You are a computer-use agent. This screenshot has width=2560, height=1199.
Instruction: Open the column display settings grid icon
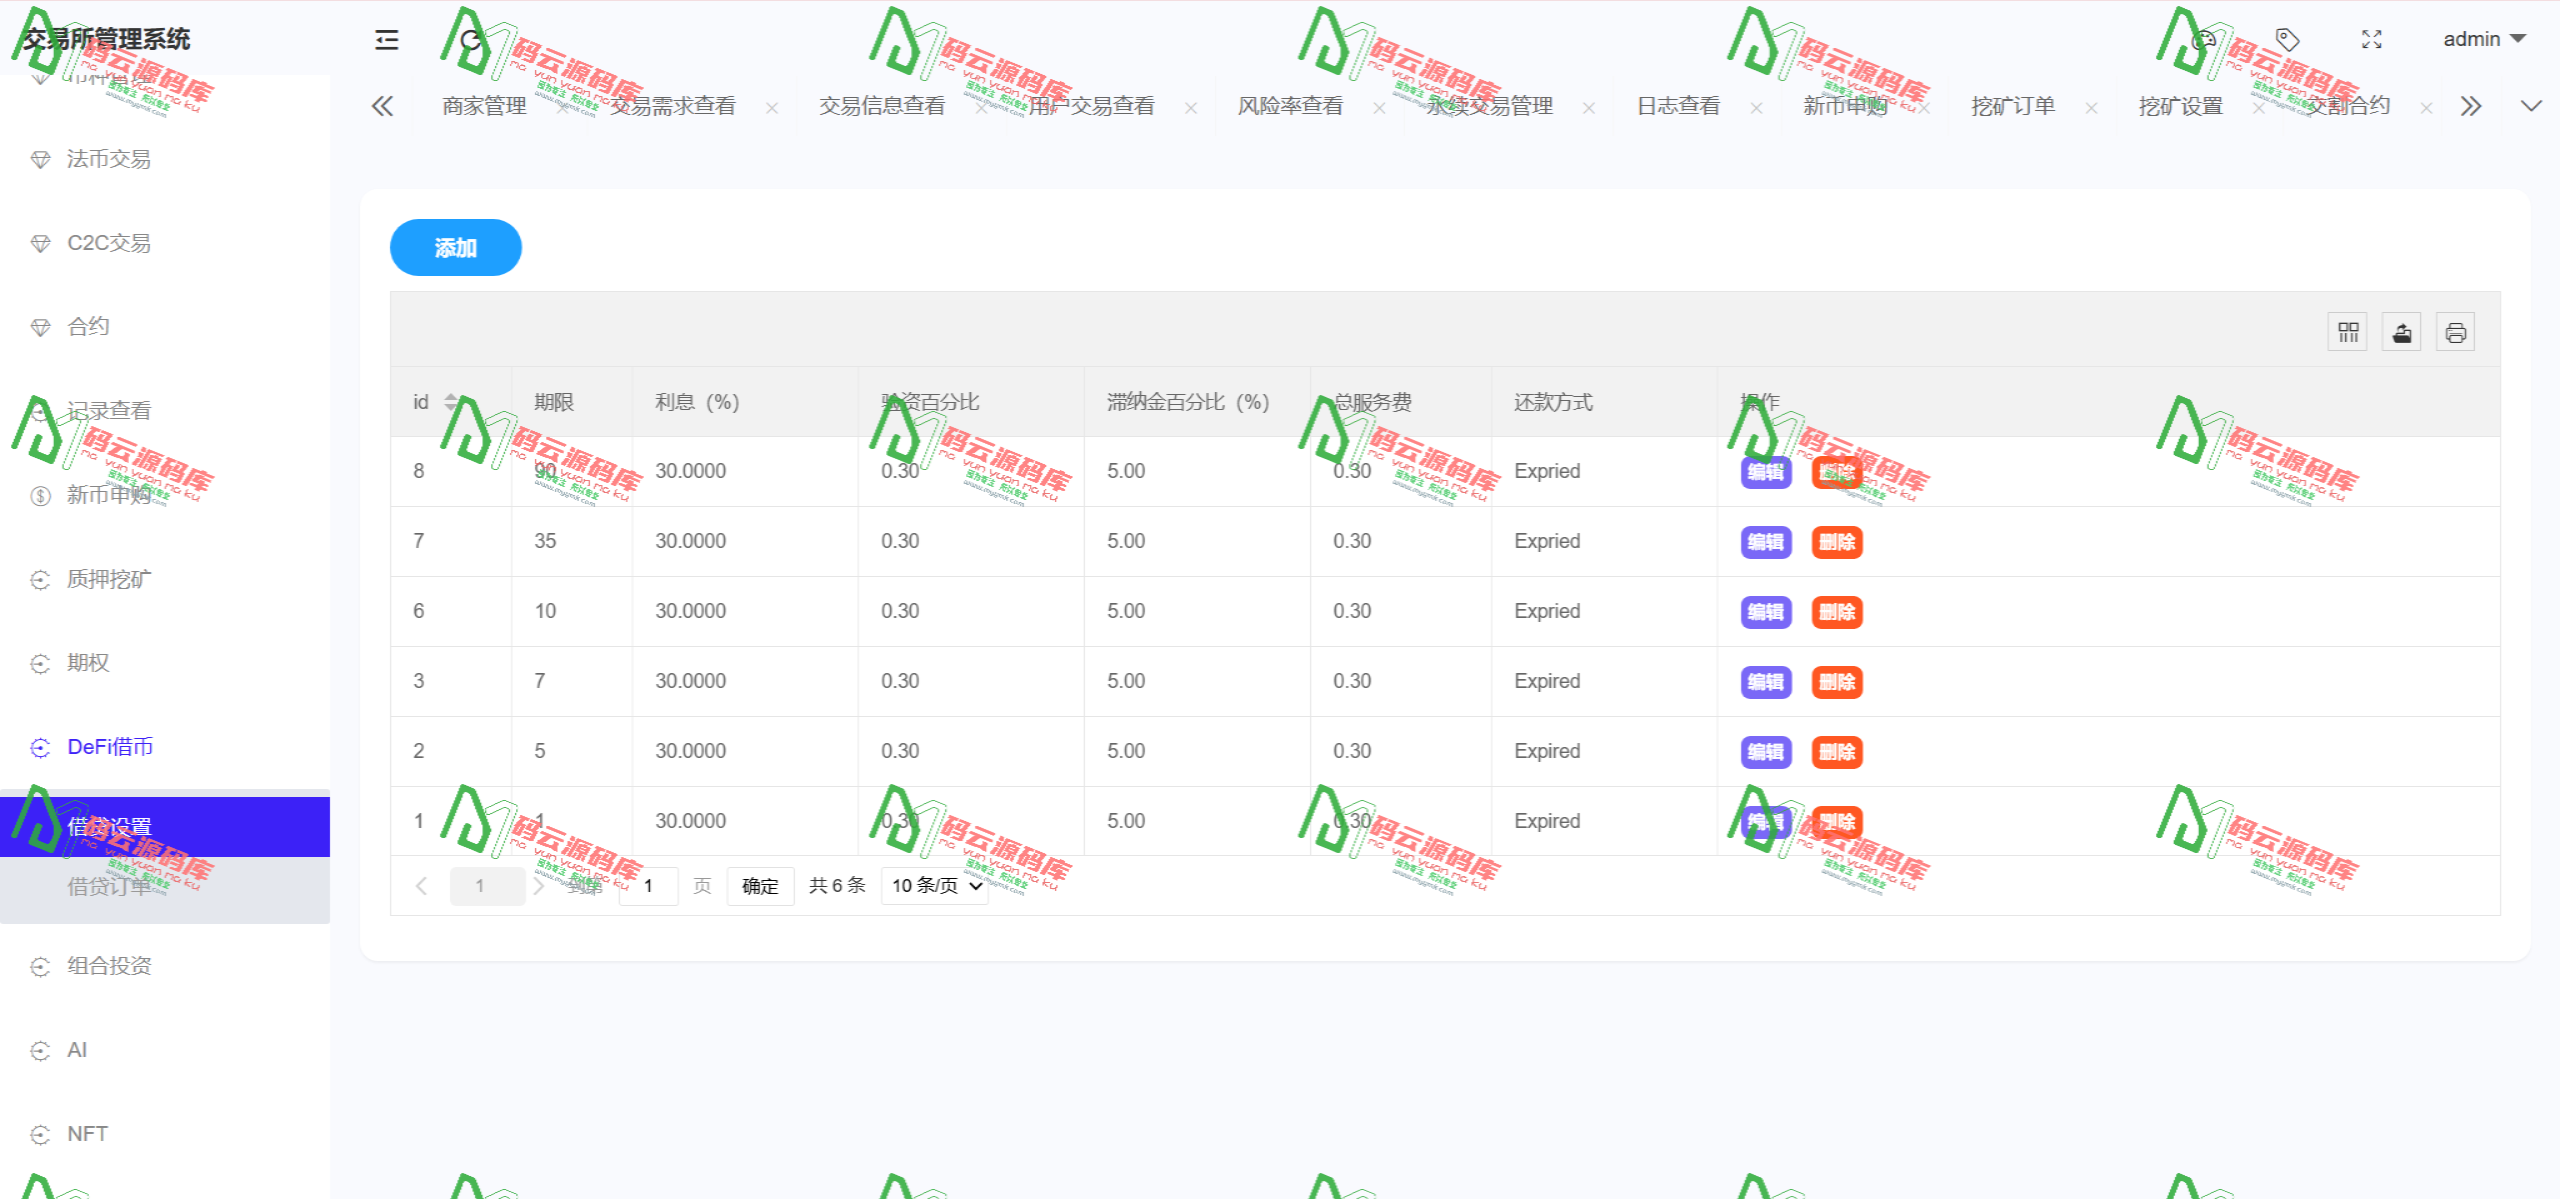(x=2347, y=331)
